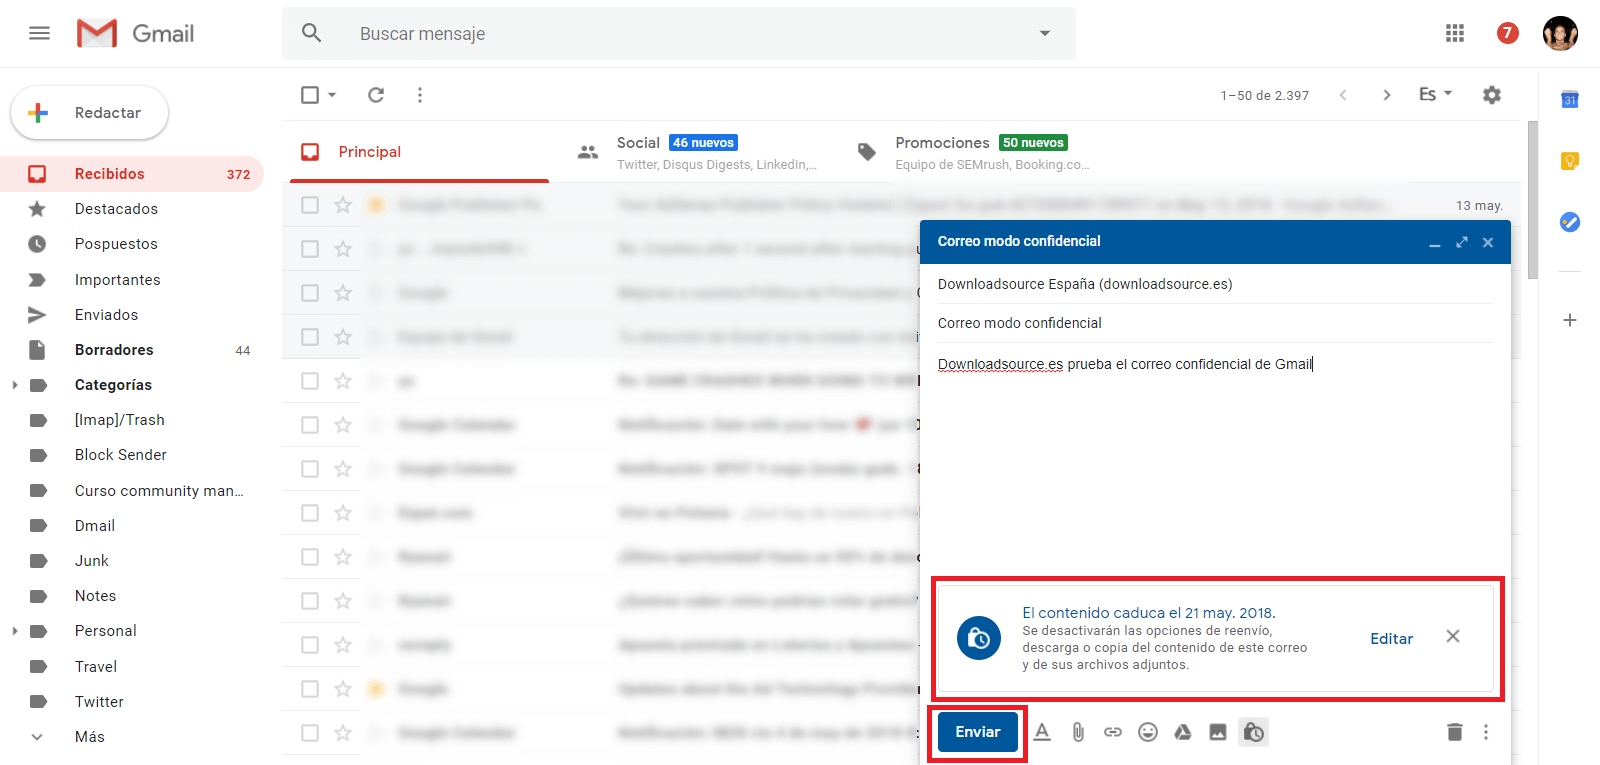Discard the draft with trash icon

click(1455, 732)
